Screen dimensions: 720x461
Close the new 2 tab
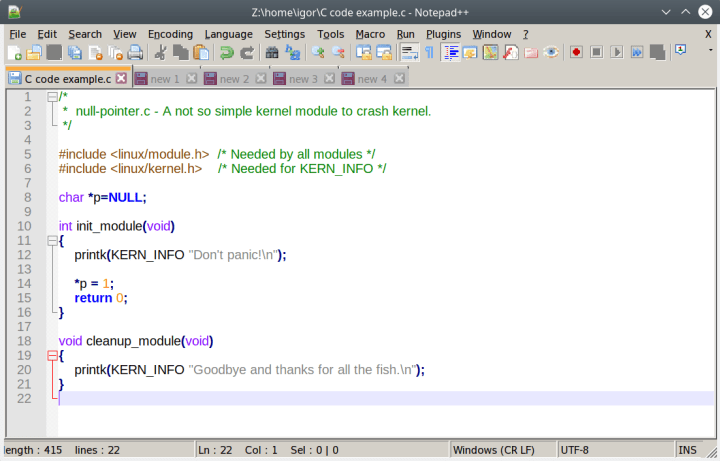click(261, 79)
